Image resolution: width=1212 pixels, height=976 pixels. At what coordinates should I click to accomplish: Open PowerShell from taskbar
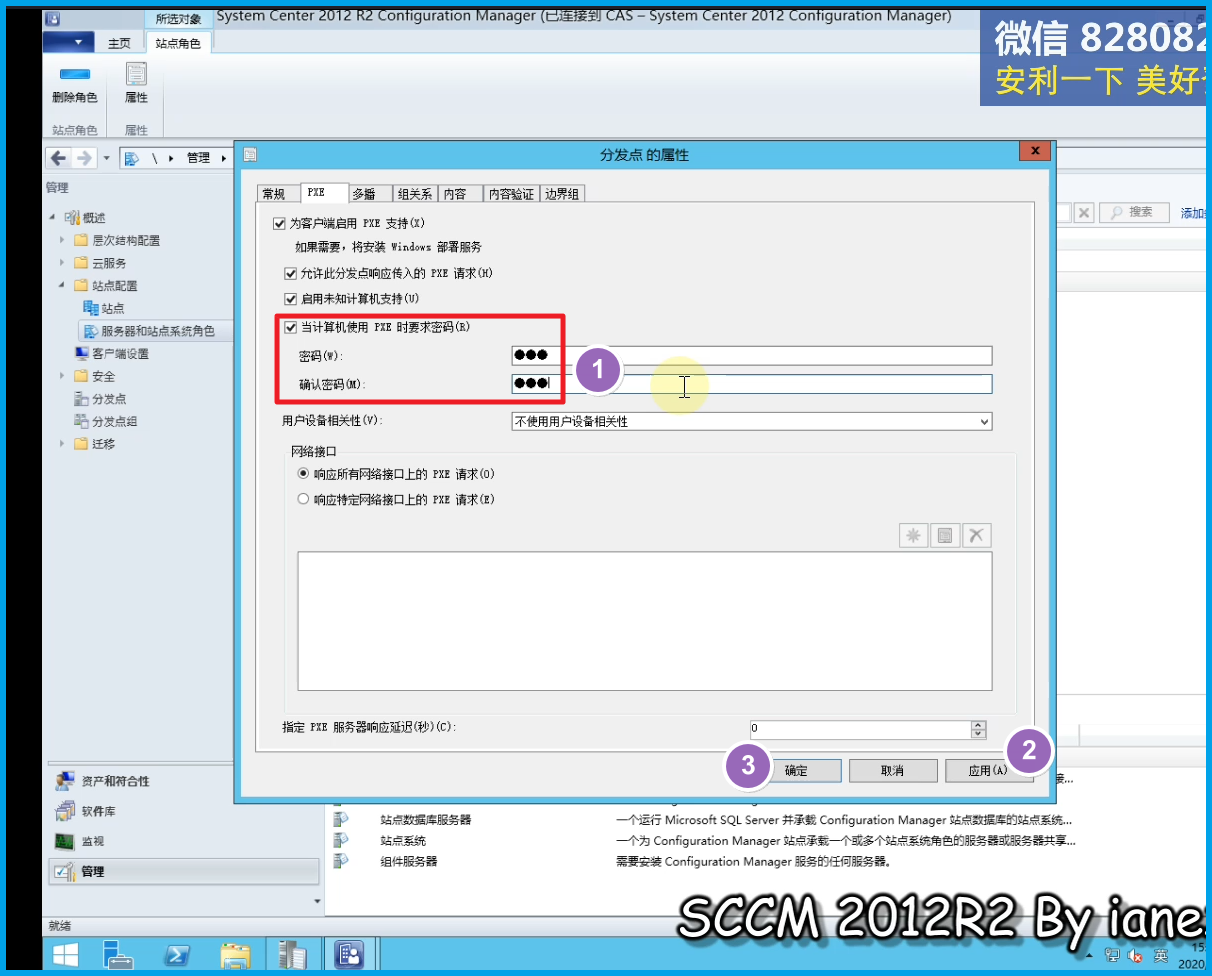(178, 954)
